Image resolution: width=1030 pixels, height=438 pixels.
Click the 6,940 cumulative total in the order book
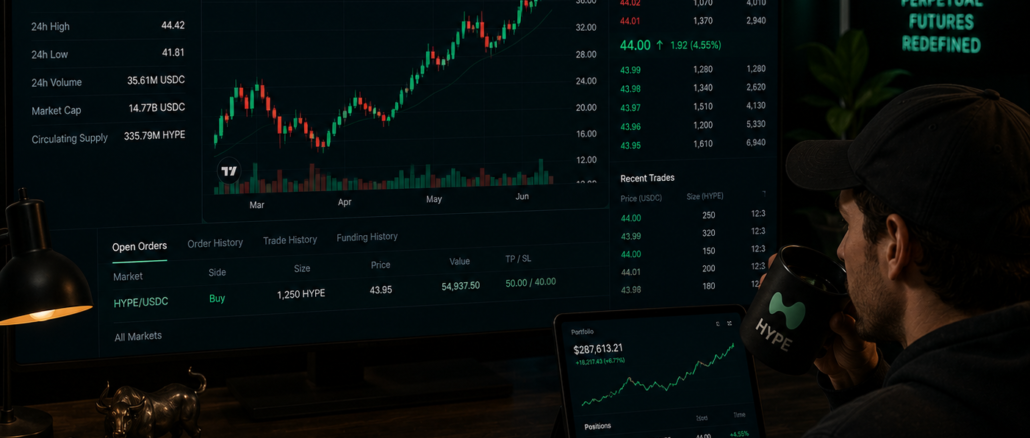pyautogui.click(x=756, y=143)
